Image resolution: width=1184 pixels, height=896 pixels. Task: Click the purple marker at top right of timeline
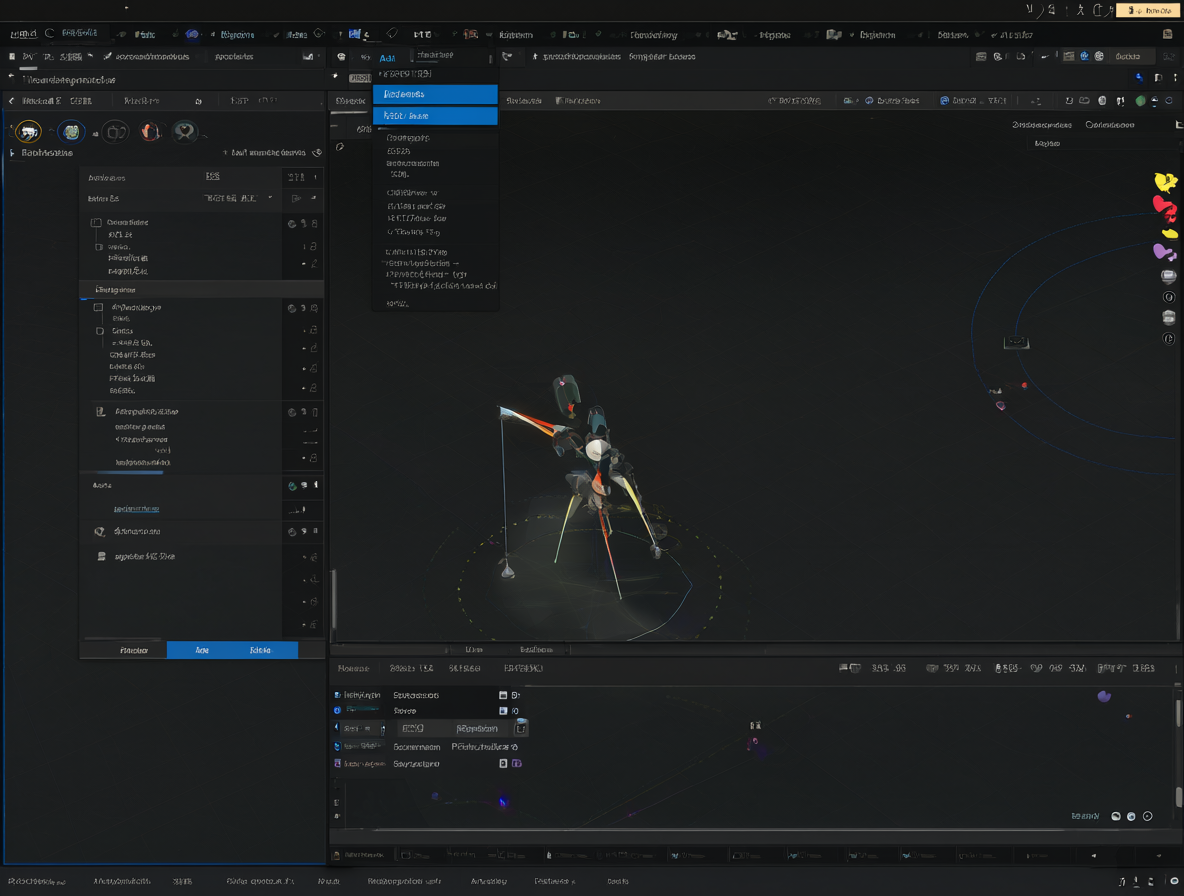coord(1104,696)
